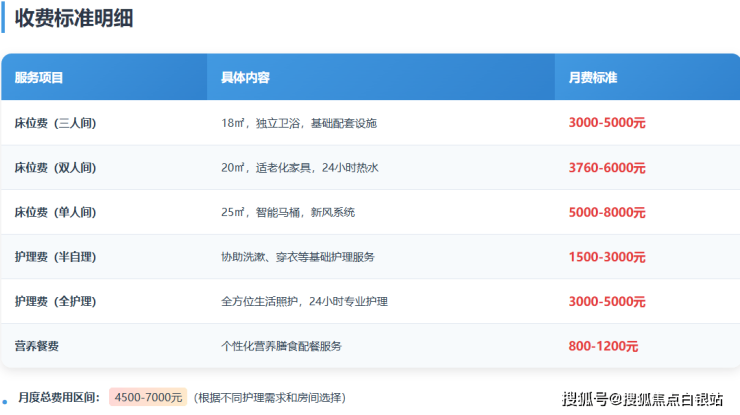The image size is (740, 415).
Task: Click the 5000-8000元 price
Action: pyautogui.click(x=607, y=212)
